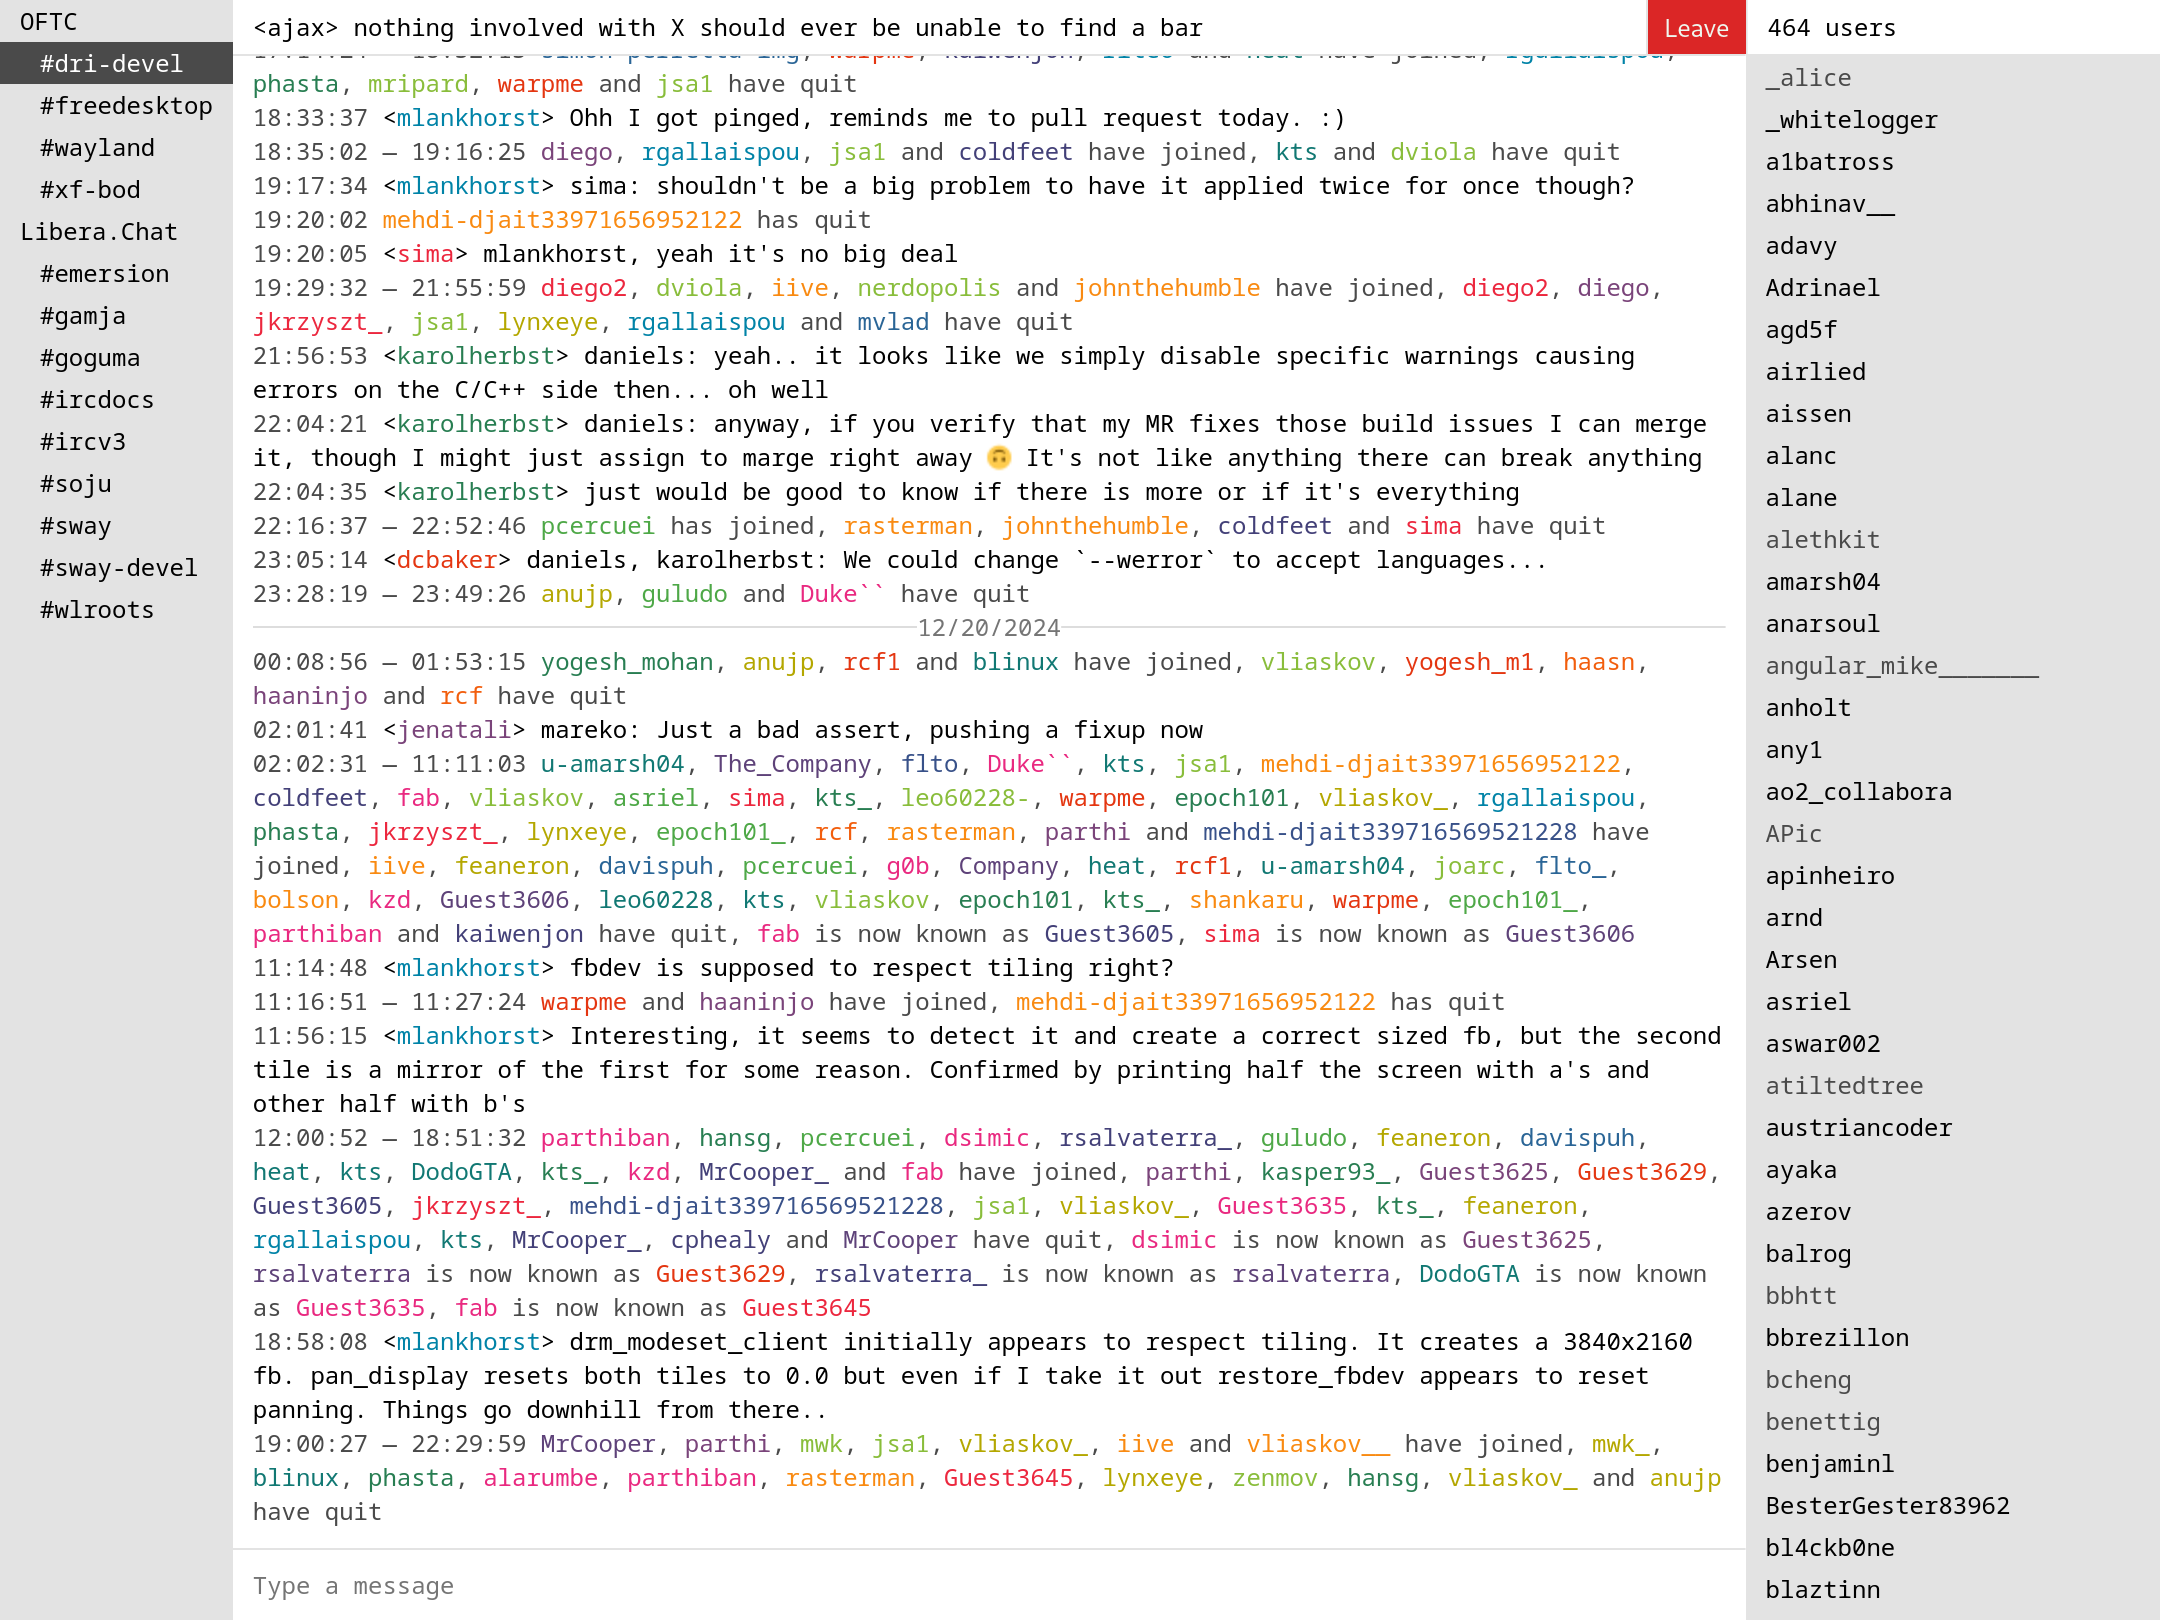Click user BesterGester83962 in user list

coord(1887,1506)
